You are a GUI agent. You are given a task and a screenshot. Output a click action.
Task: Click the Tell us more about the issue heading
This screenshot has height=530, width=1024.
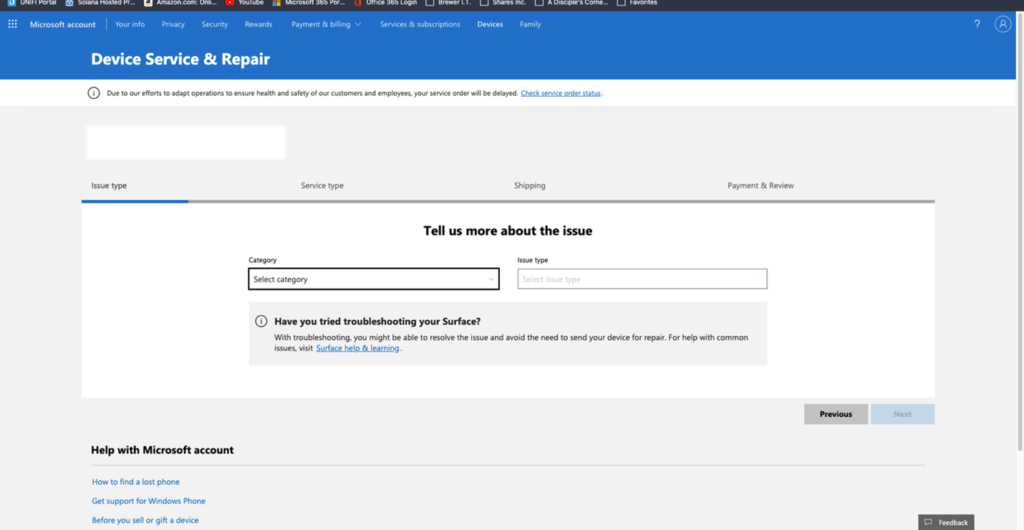point(508,230)
